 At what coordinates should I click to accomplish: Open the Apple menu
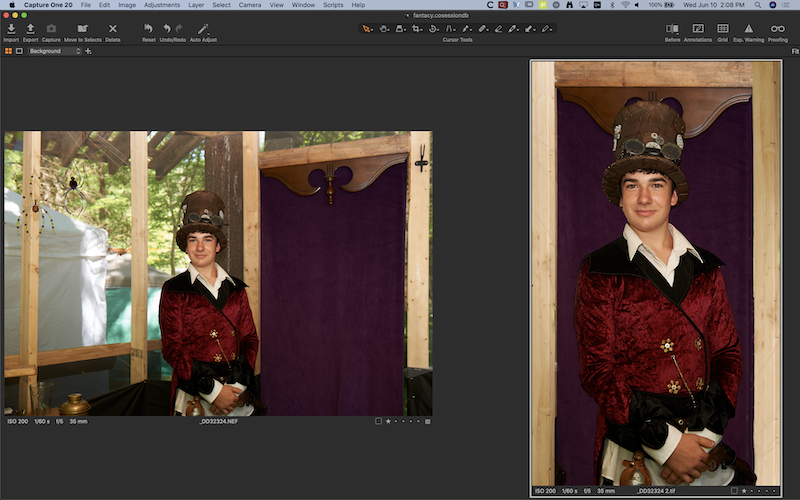(12, 5)
